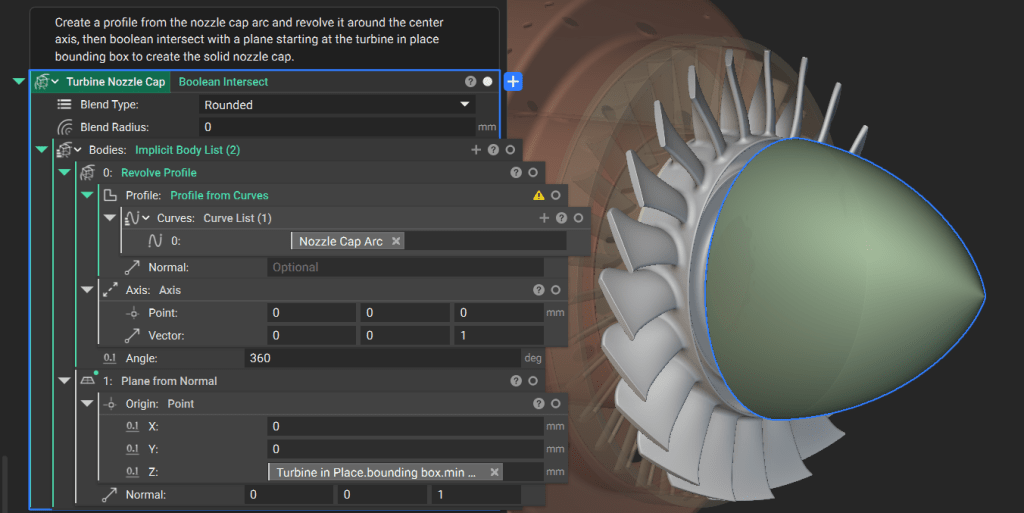Click the Angle input showing 360
This screenshot has width=1024, height=513.
[x=380, y=358]
